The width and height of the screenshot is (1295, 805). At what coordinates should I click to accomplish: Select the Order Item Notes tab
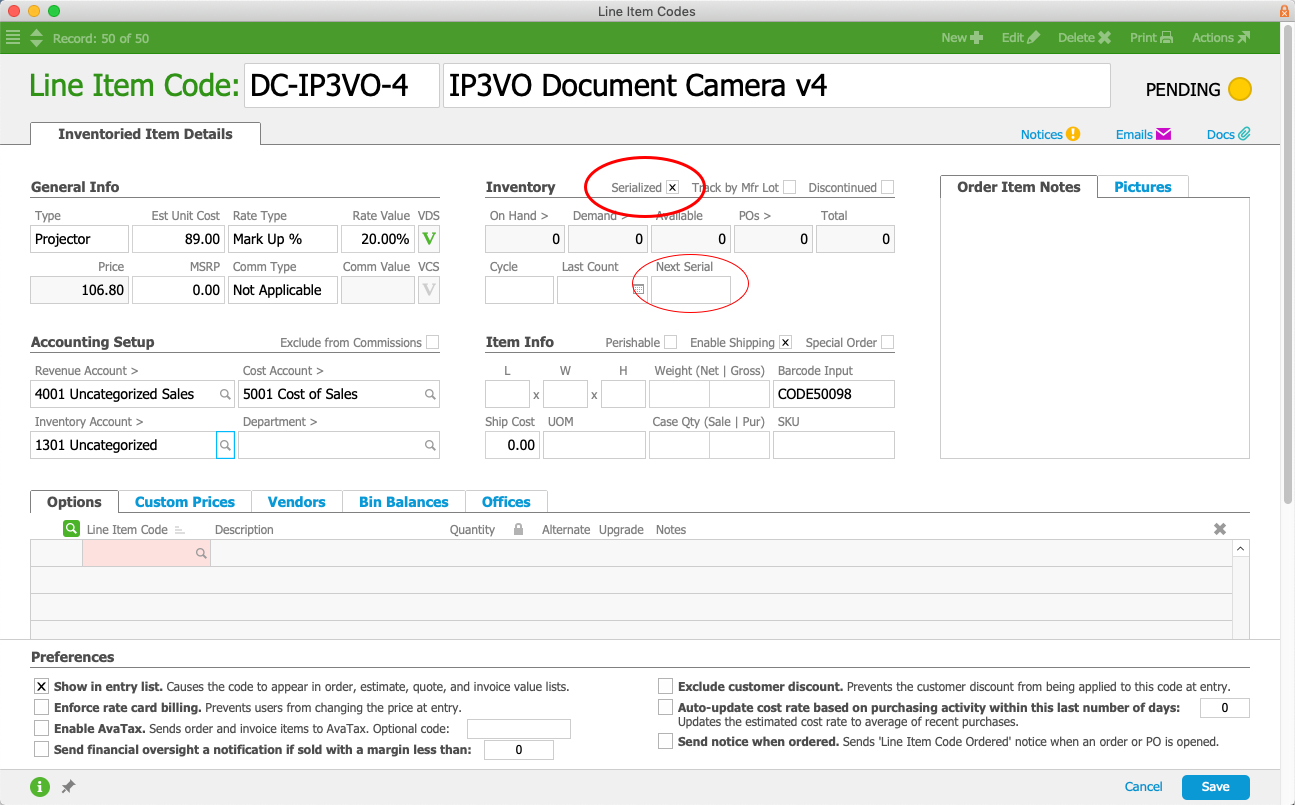pos(1019,187)
